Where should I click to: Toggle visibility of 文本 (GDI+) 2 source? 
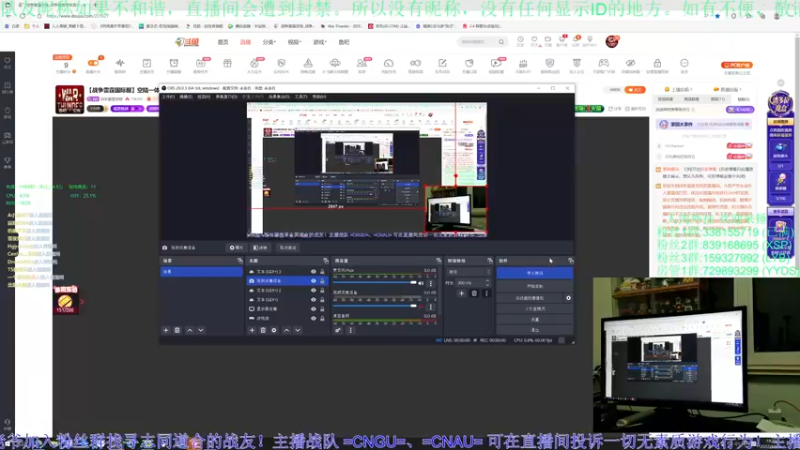point(313,290)
